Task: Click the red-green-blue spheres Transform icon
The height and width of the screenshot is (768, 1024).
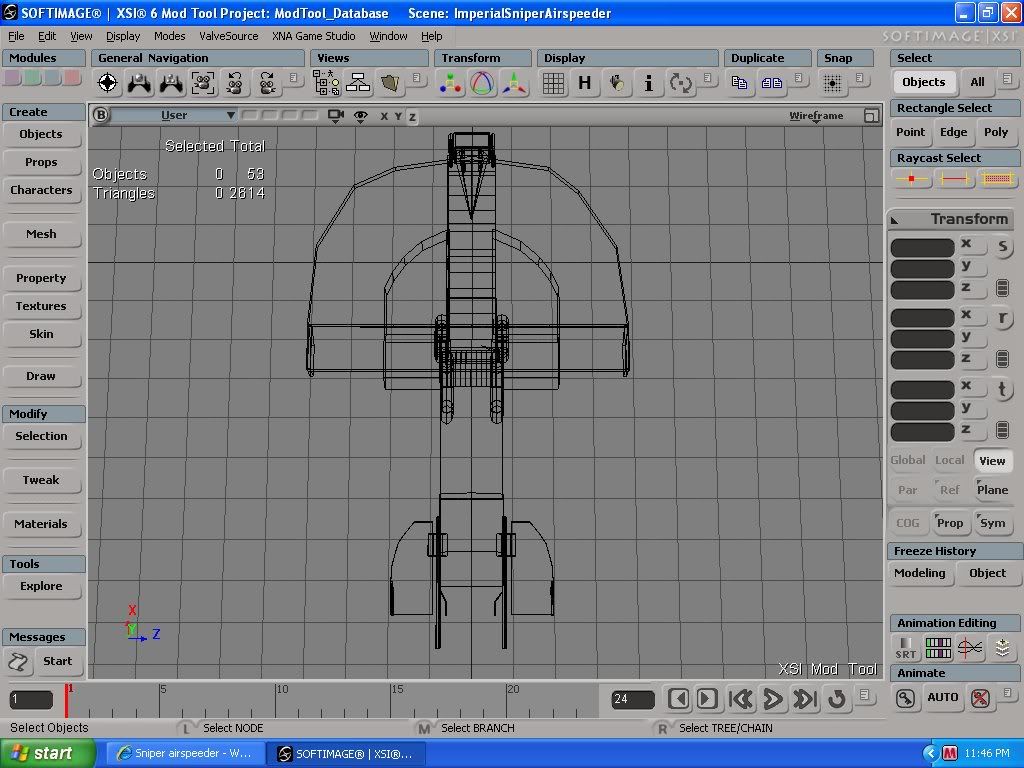Action: tap(451, 83)
